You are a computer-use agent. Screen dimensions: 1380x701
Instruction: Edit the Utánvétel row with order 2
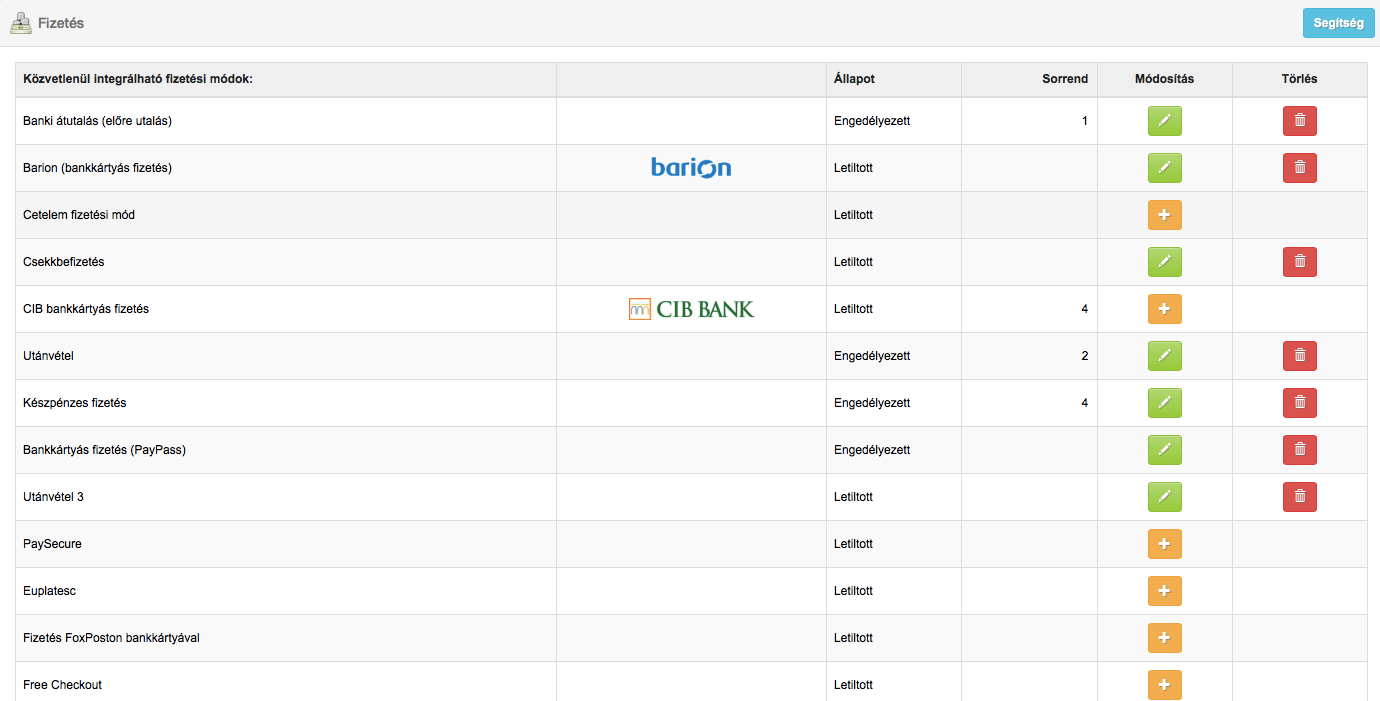pos(1164,356)
